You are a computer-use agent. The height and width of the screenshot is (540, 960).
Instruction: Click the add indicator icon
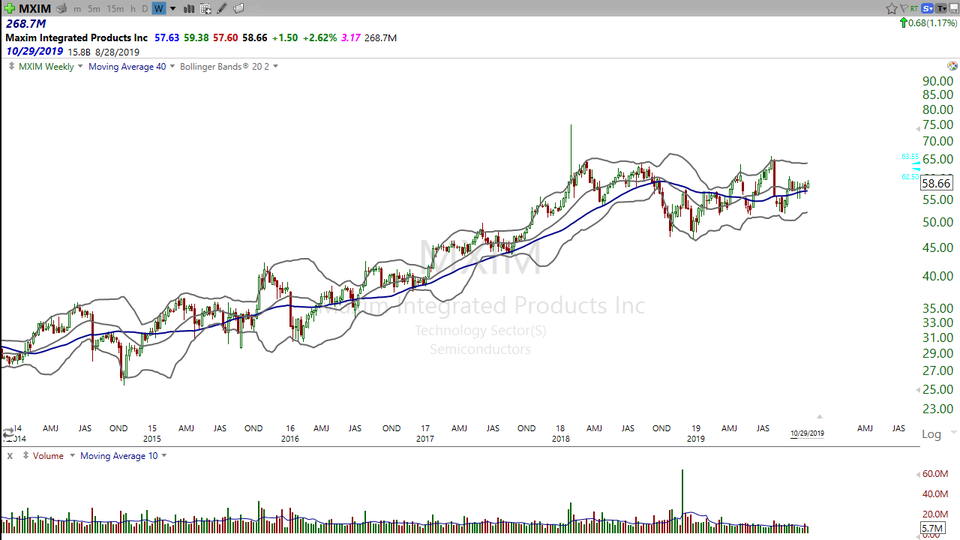click(206, 9)
